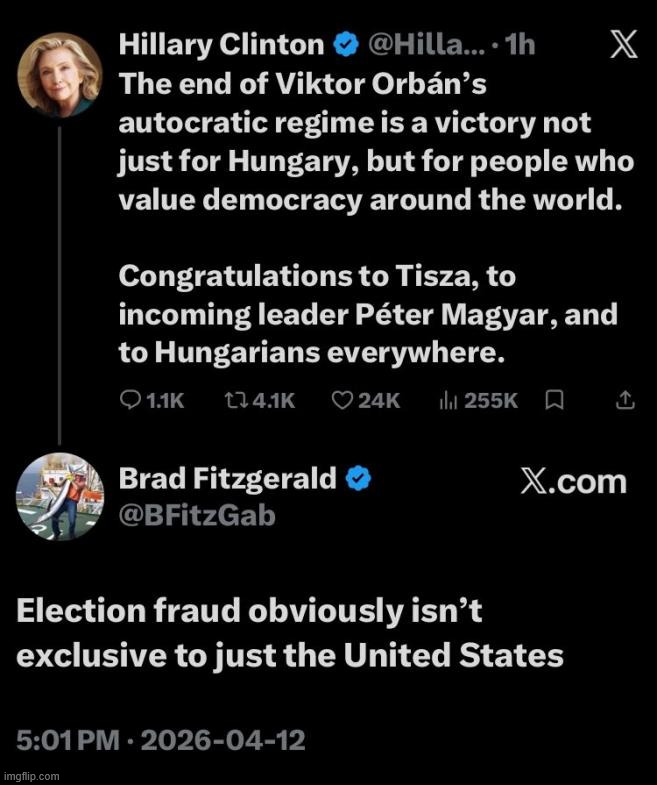Viewport: 657px width, 785px height.
Task: Open the Hillary Clinton display name link
Action: tap(221, 45)
